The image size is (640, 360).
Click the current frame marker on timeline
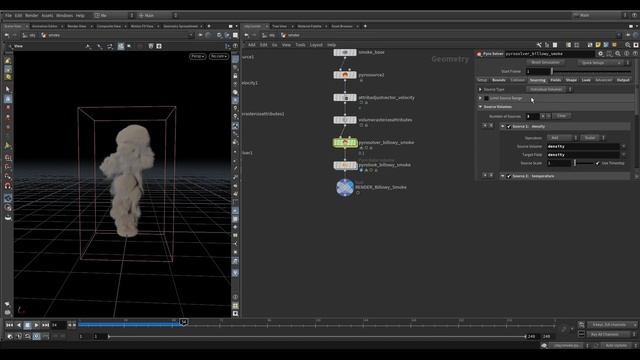[184, 322]
